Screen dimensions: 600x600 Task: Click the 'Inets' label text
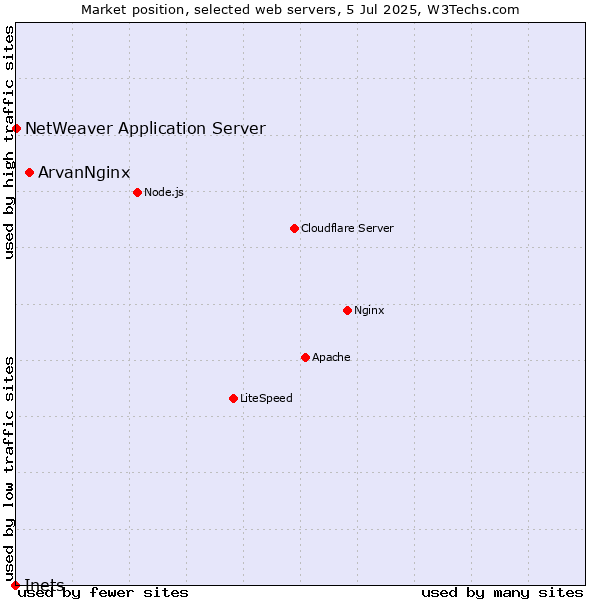tap(44, 585)
